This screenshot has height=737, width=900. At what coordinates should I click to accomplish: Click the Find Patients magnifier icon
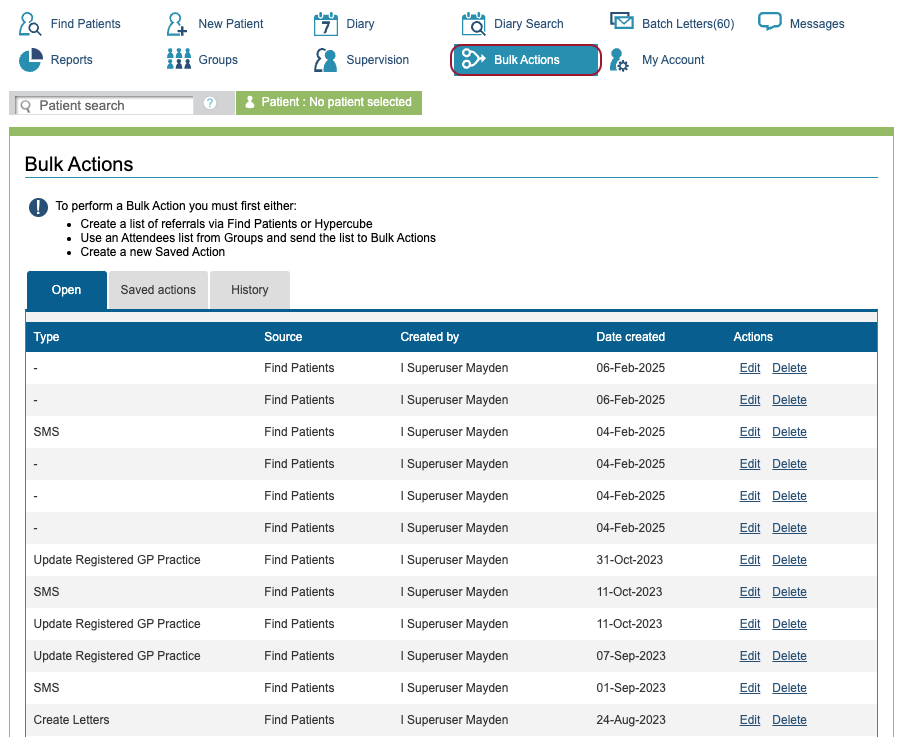point(31,24)
